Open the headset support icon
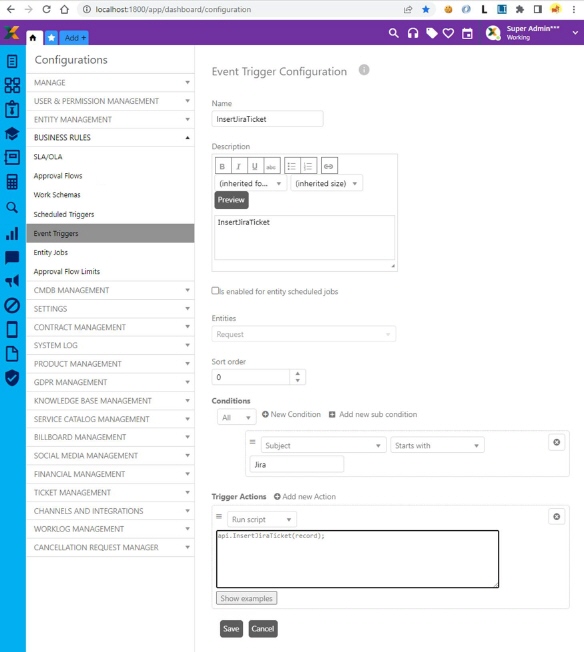Screen dimensions: 584x652 tap(413, 33)
